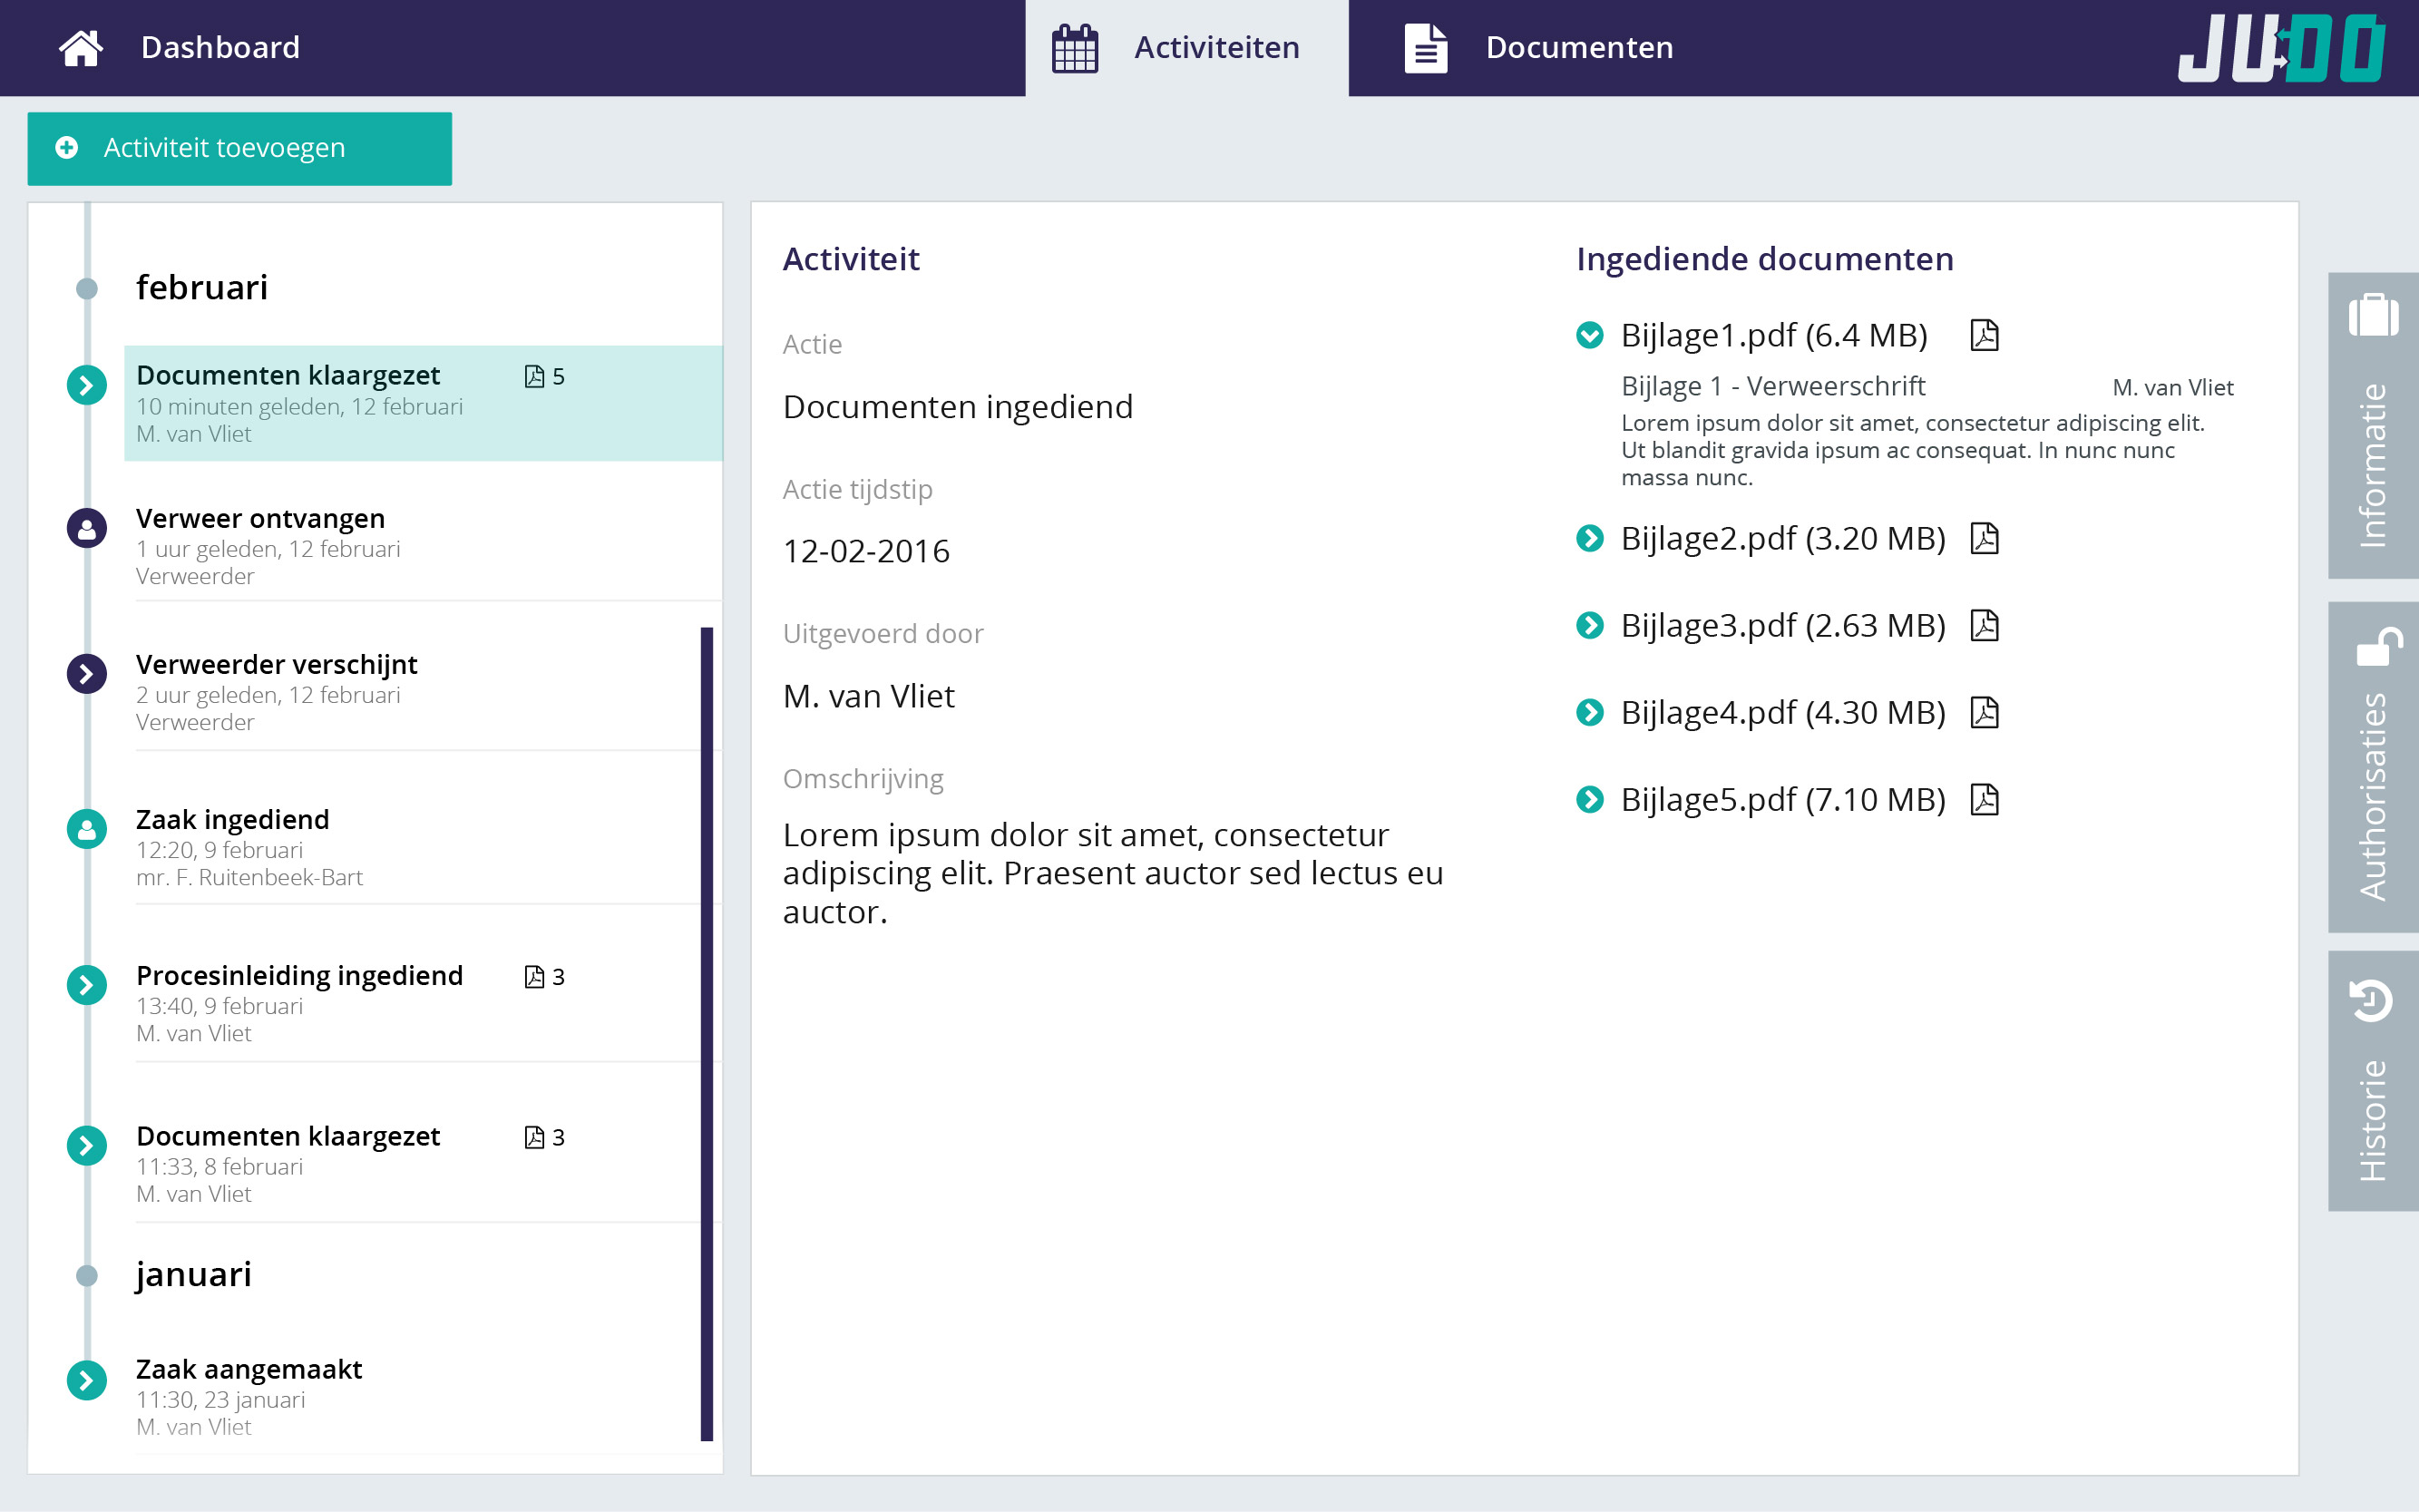Click the person icon beside Verweer ontvangen
This screenshot has height=1512, width=2419.
pyautogui.click(x=87, y=528)
